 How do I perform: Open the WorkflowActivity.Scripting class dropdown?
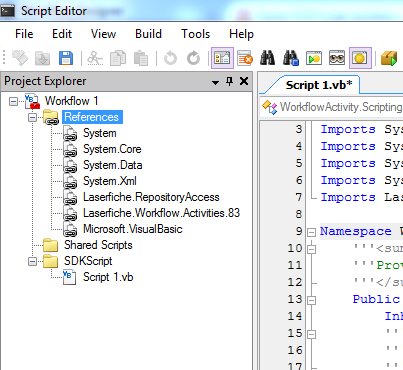(332, 107)
